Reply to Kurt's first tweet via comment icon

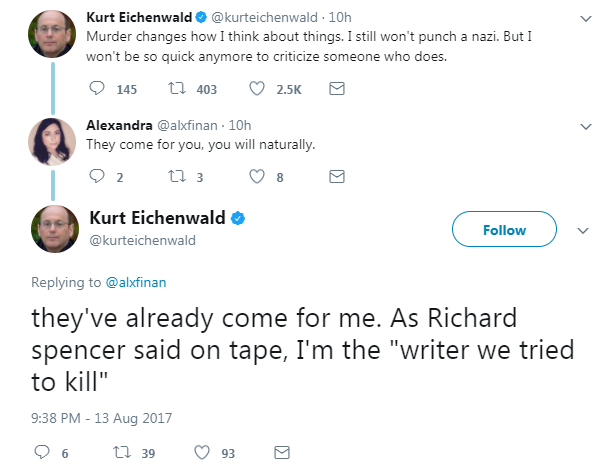pos(97,89)
